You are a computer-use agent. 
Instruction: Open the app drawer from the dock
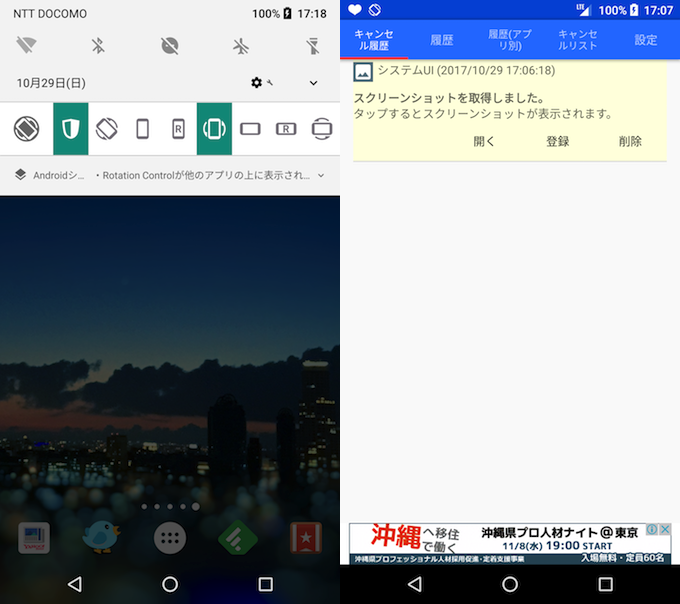tap(170, 538)
